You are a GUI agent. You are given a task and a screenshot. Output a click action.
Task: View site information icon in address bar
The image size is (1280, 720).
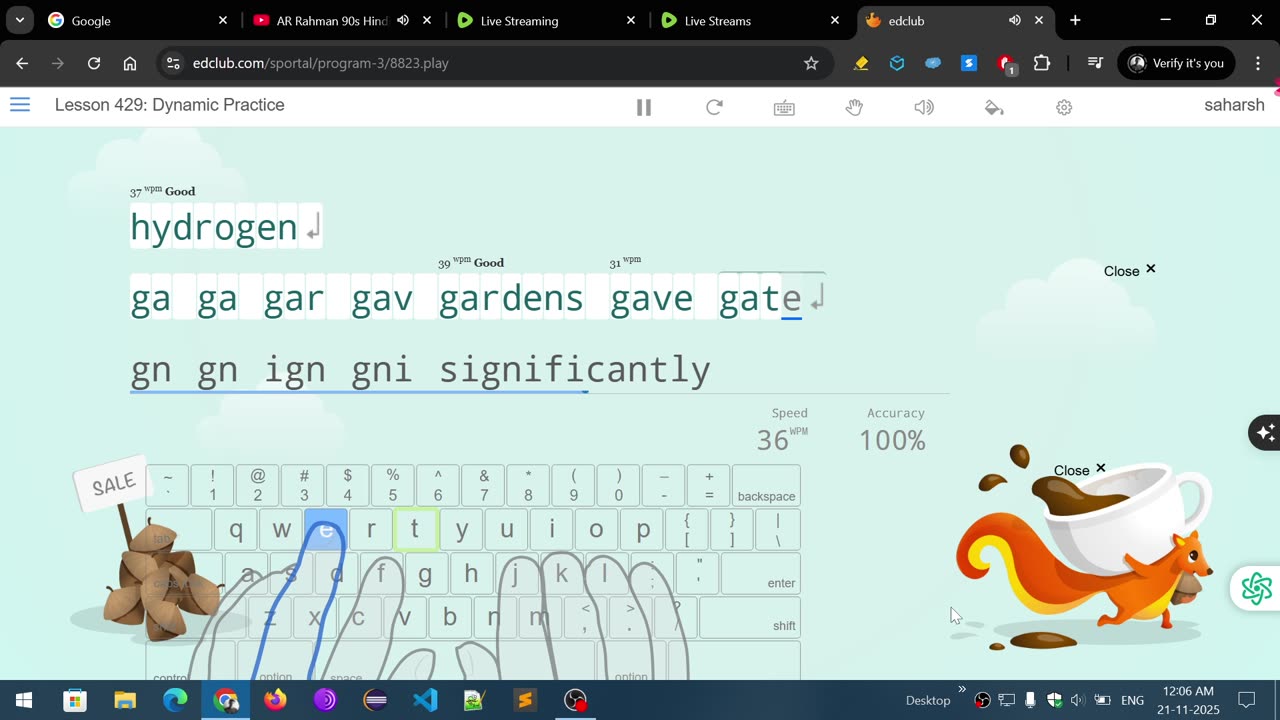click(173, 63)
